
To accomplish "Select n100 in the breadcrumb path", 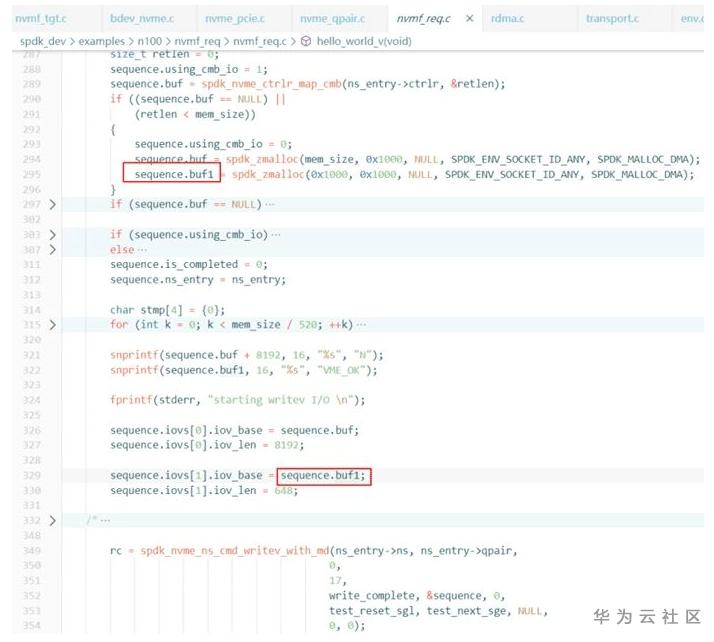I will 150,41.
